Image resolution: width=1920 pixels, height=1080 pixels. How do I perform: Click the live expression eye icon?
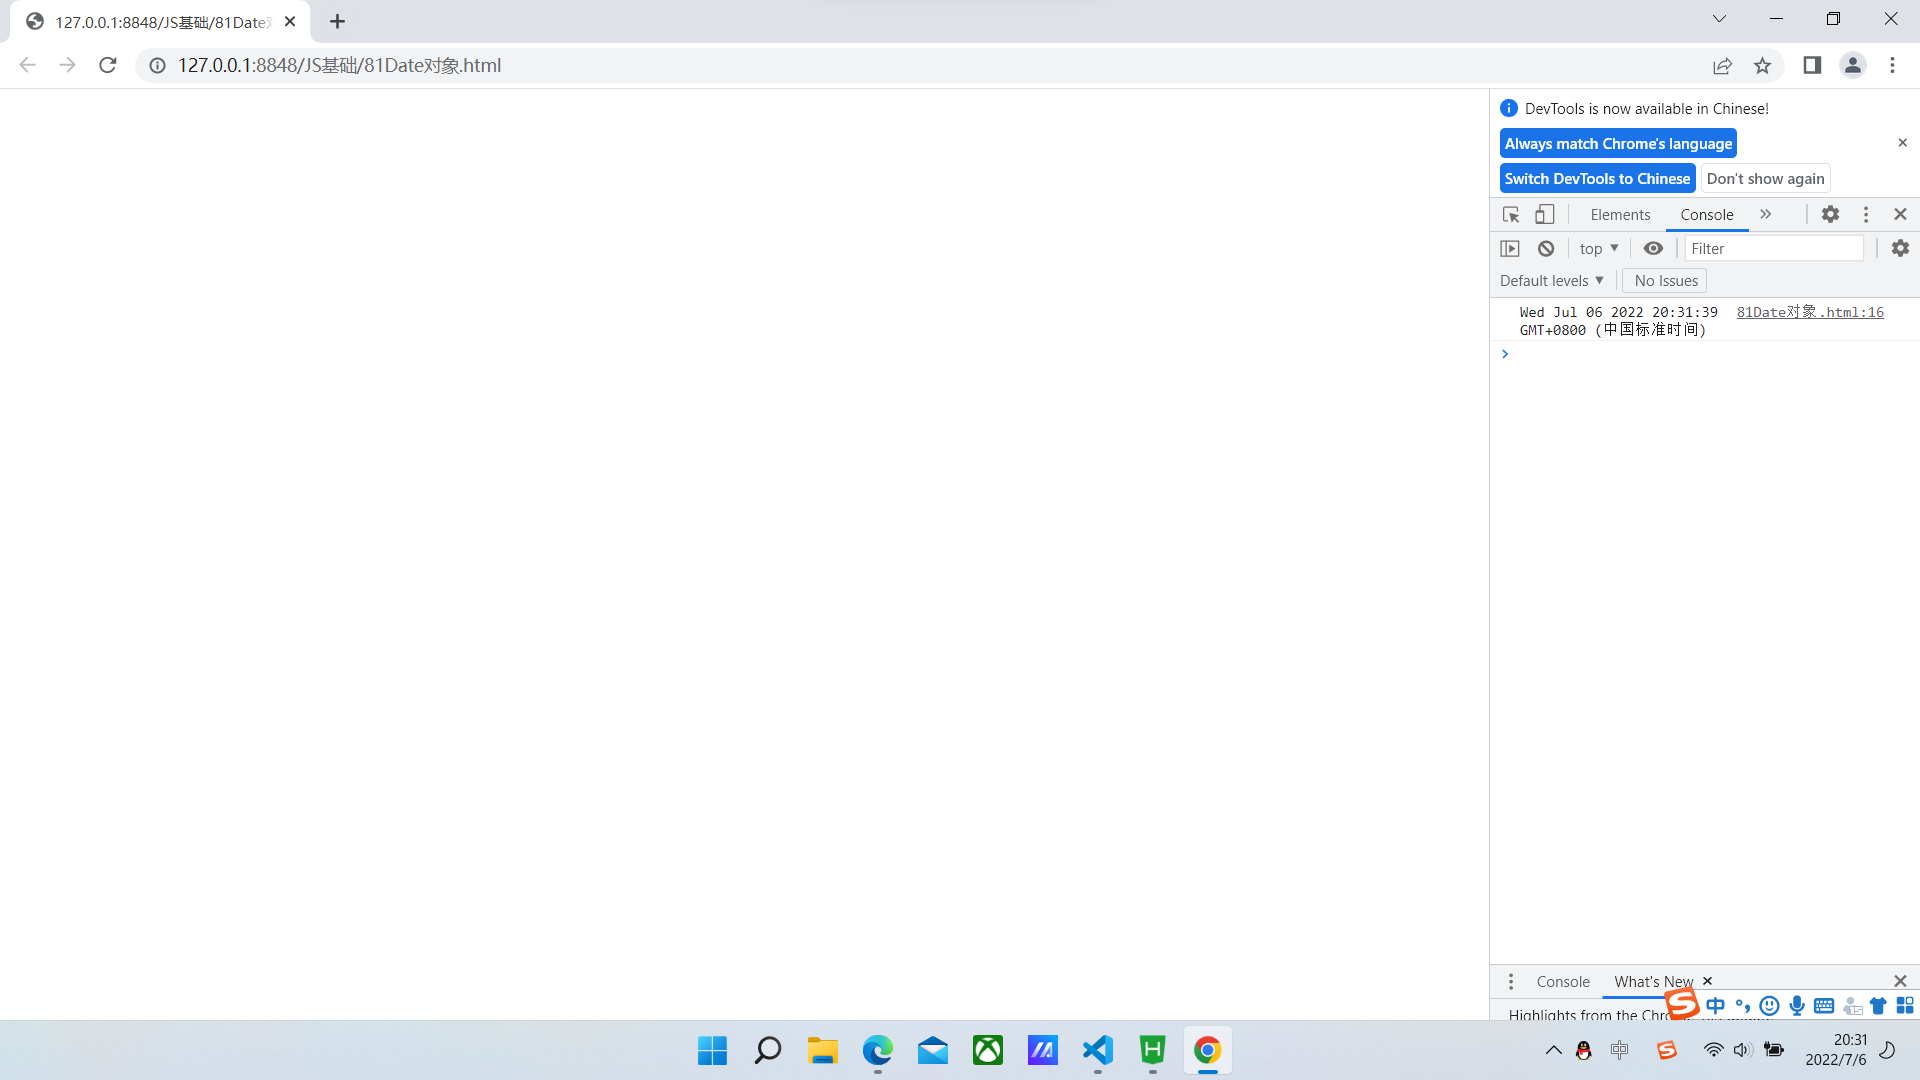(1653, 249)
